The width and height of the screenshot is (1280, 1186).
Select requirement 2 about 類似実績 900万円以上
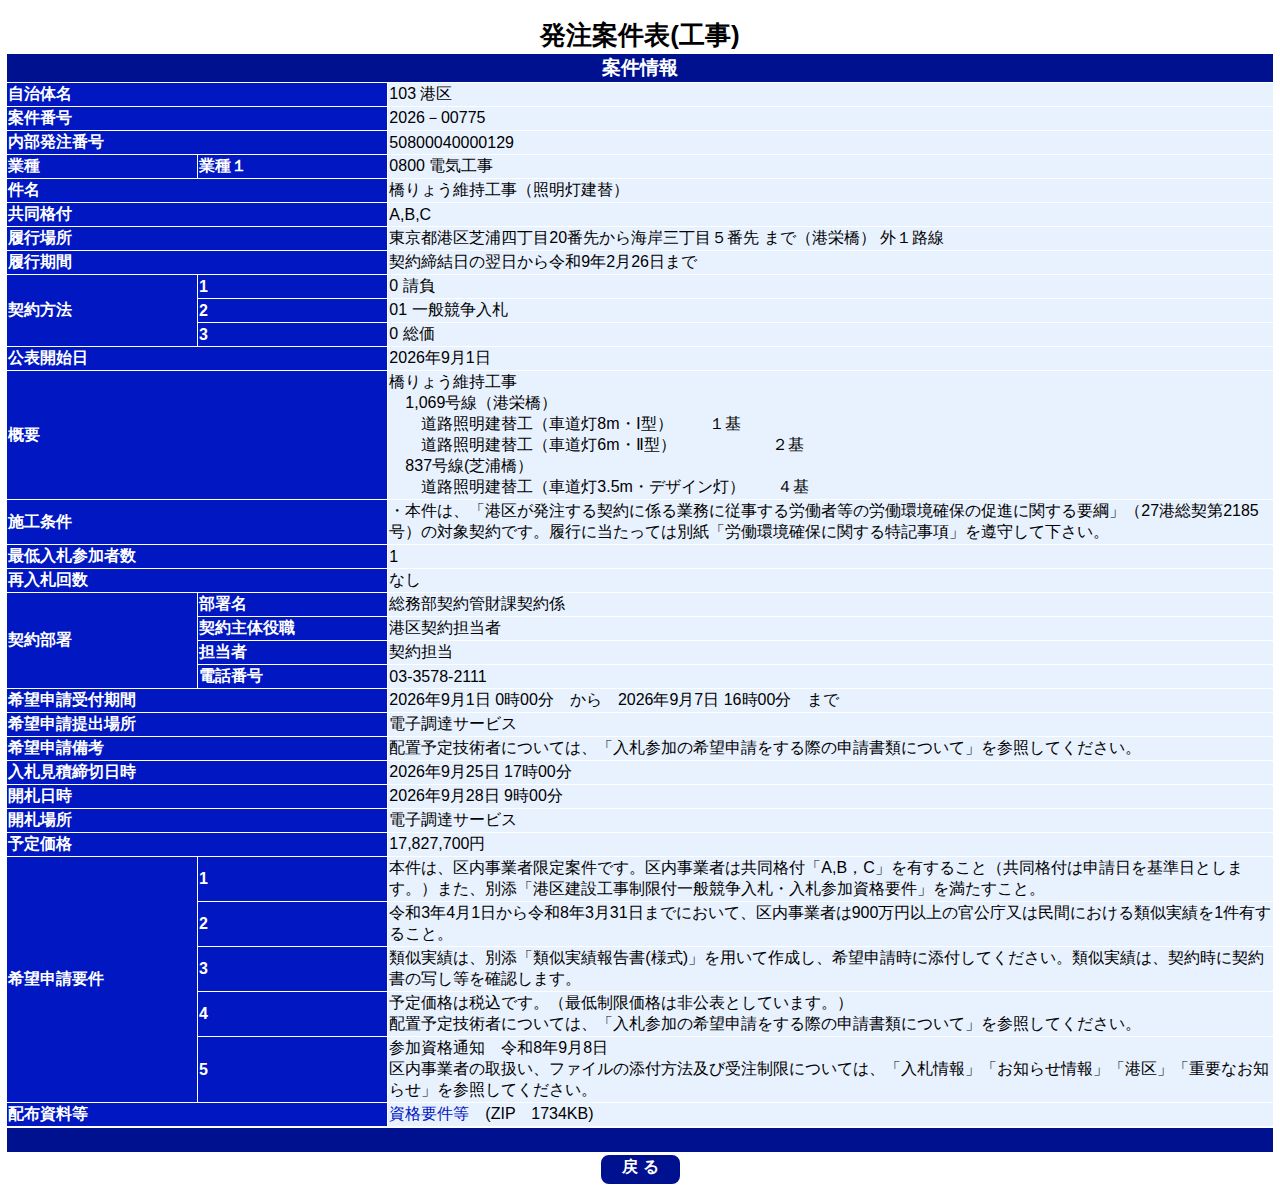[x=829, y=923]
